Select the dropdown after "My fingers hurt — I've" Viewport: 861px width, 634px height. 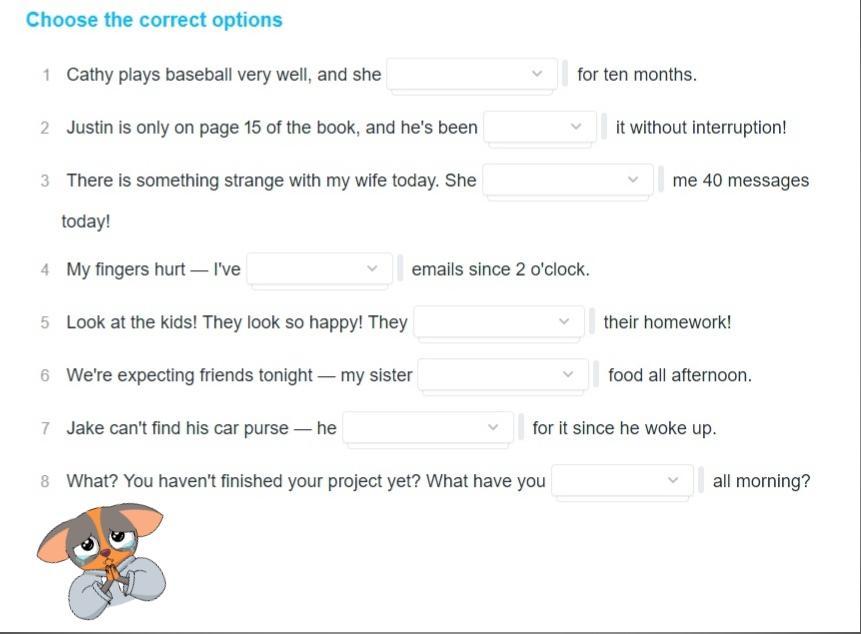[x=319, y=269]
